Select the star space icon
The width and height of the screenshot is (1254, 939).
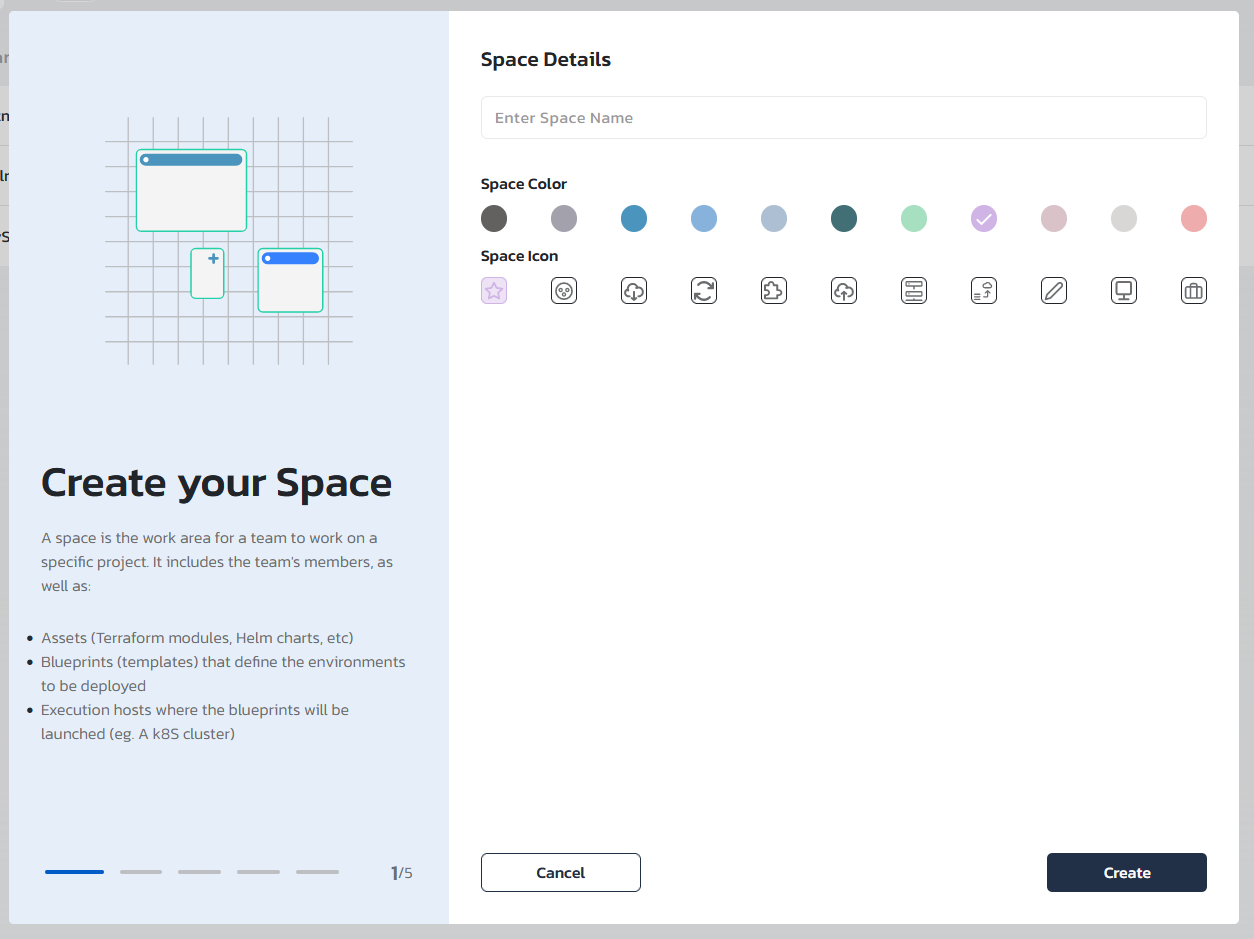493,290
